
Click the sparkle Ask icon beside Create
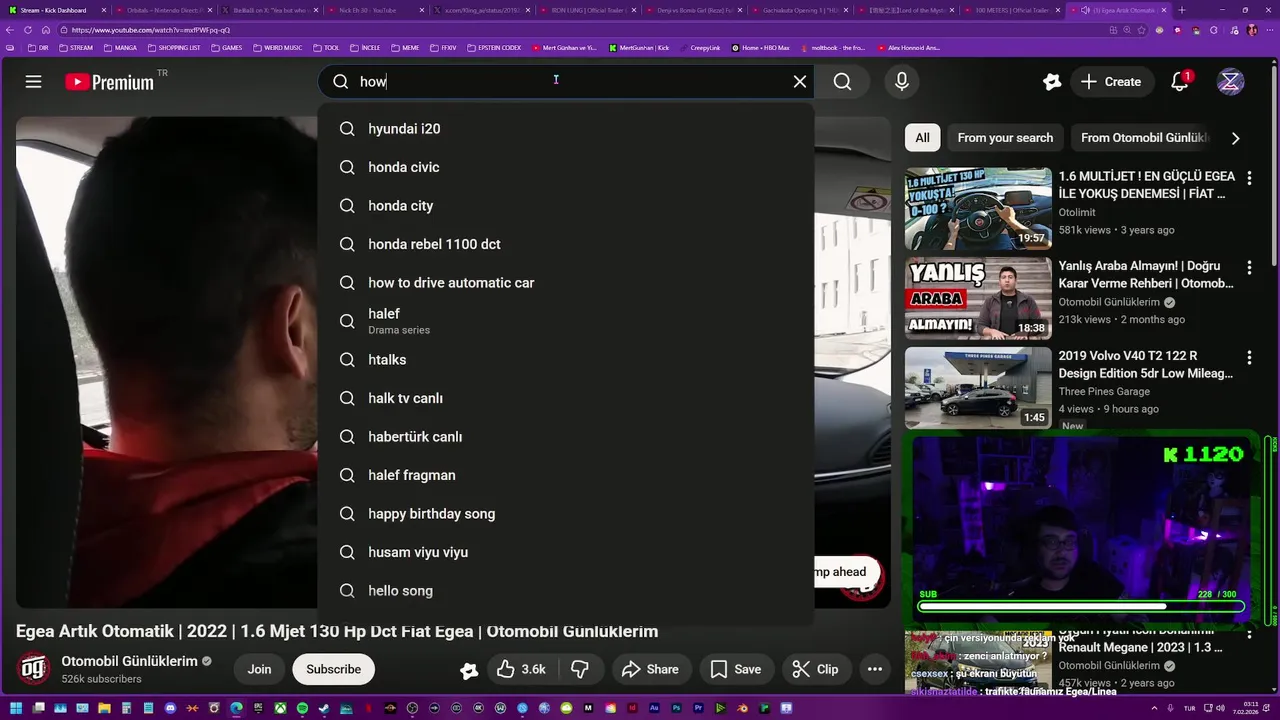click(1051, 82)
